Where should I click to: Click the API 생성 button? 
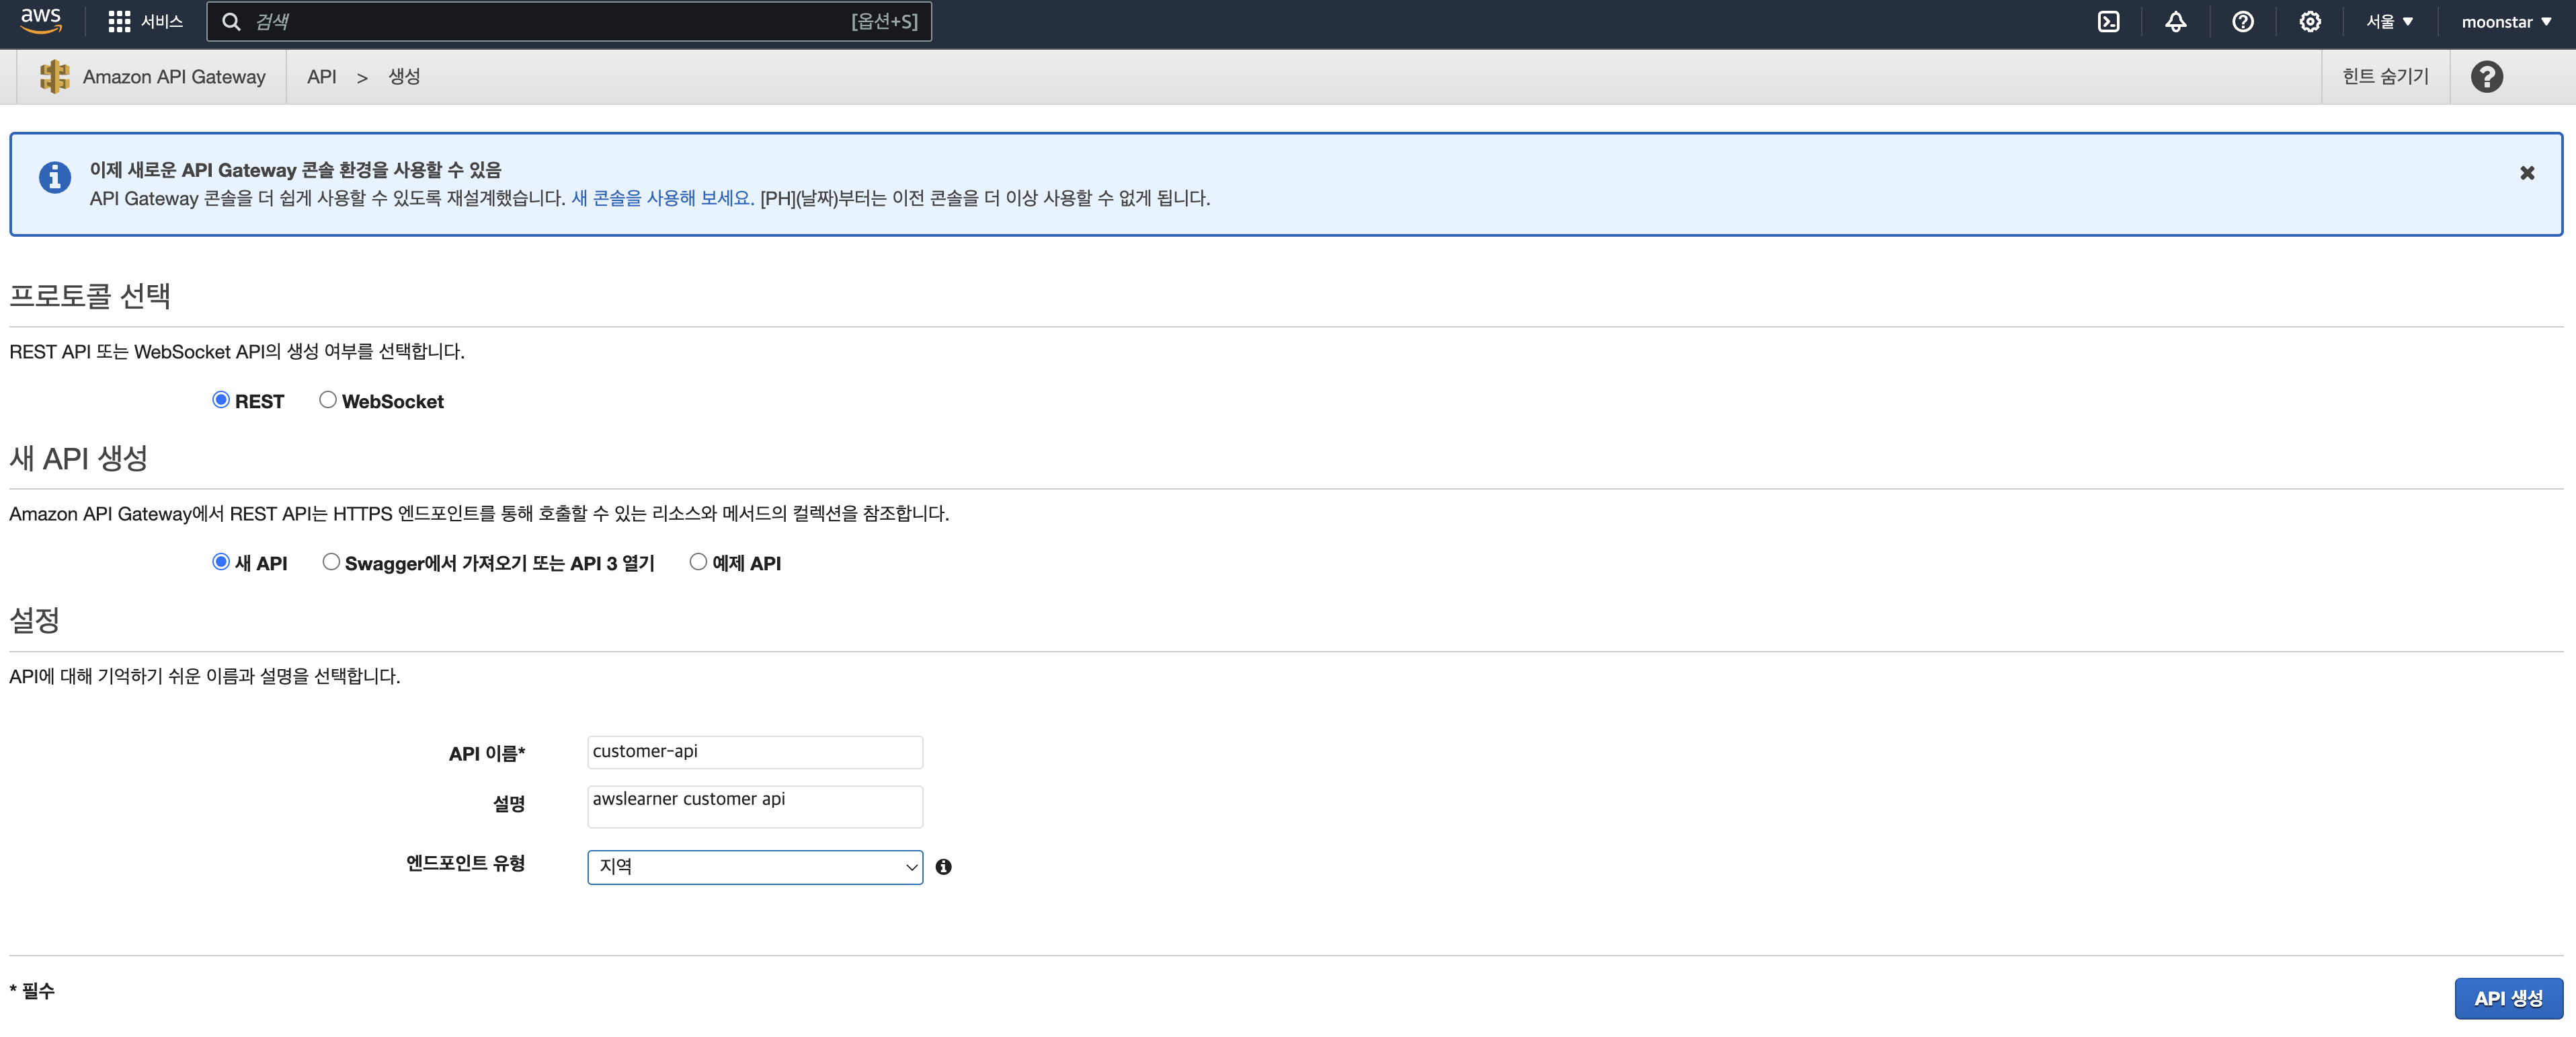point(2508,998)
